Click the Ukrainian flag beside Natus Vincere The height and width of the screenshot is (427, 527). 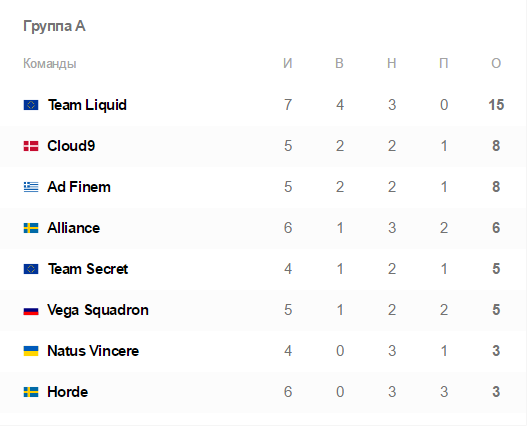point(31,351)
